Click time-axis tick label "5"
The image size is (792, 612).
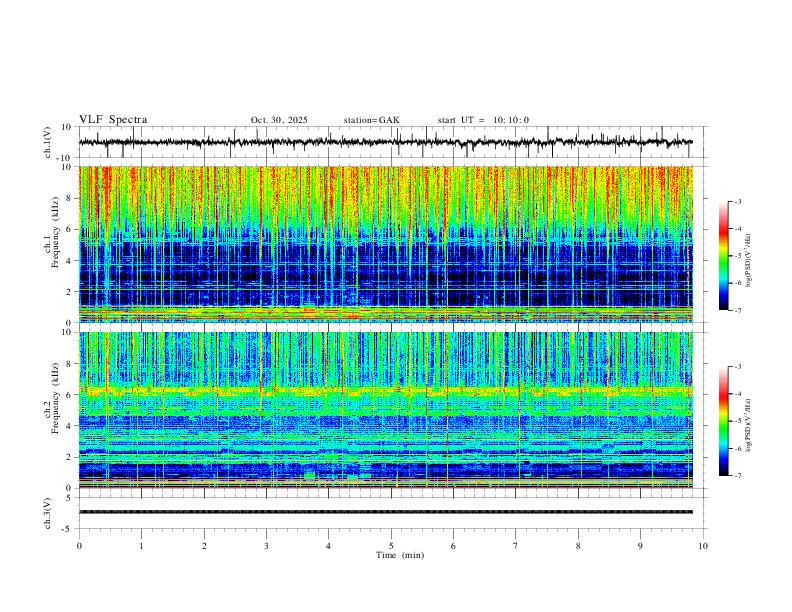click(391, 546)
